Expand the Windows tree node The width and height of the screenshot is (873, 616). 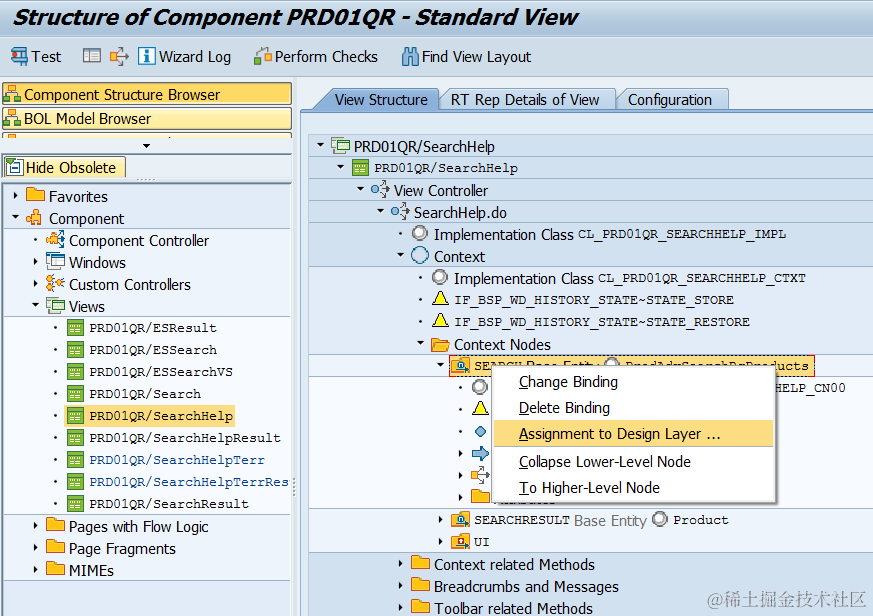coord(35,261)
